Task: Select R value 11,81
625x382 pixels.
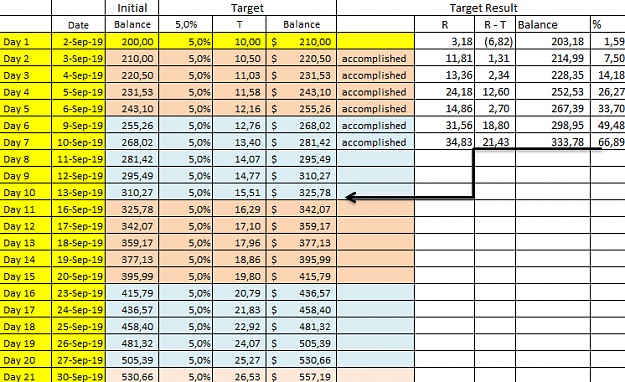Action: point(444,58)
